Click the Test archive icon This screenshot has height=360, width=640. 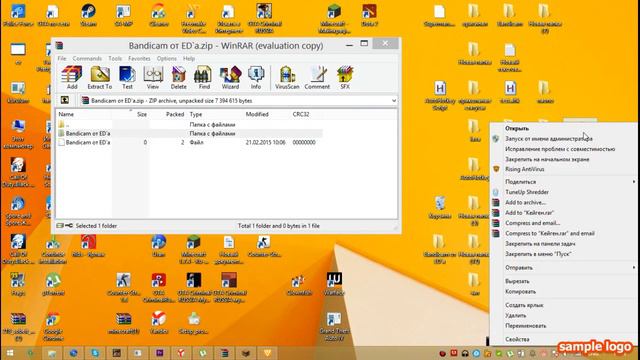tap(127, 78)
